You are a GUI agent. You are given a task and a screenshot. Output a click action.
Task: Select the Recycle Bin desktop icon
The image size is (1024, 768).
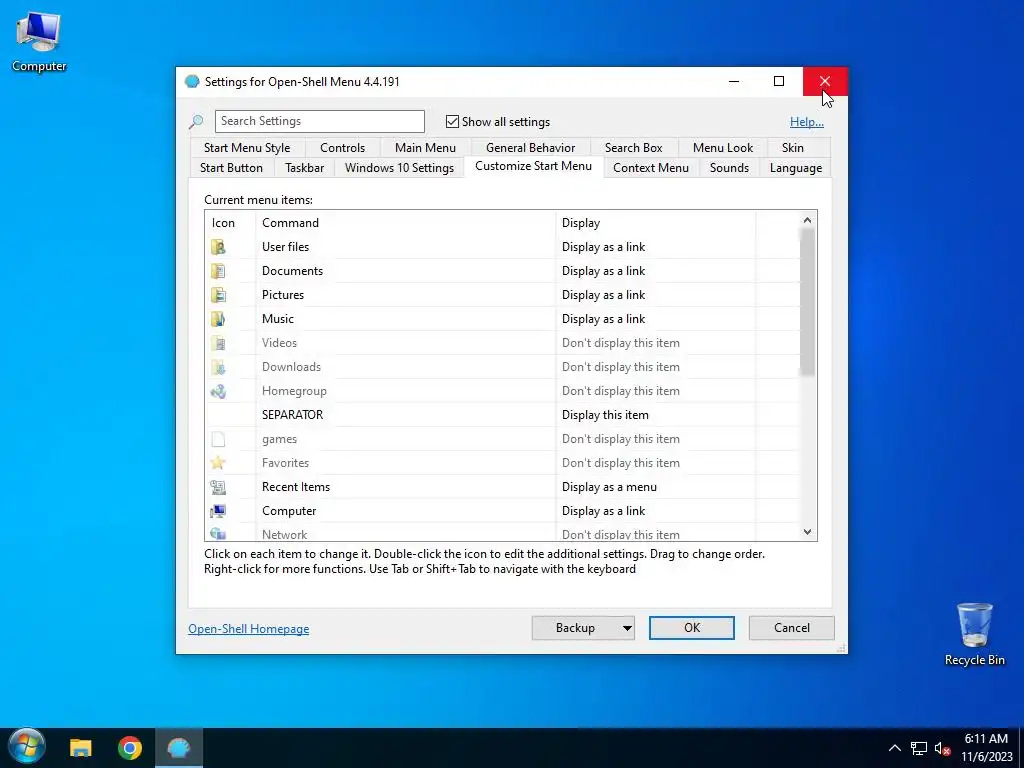[x=974, y=633]
